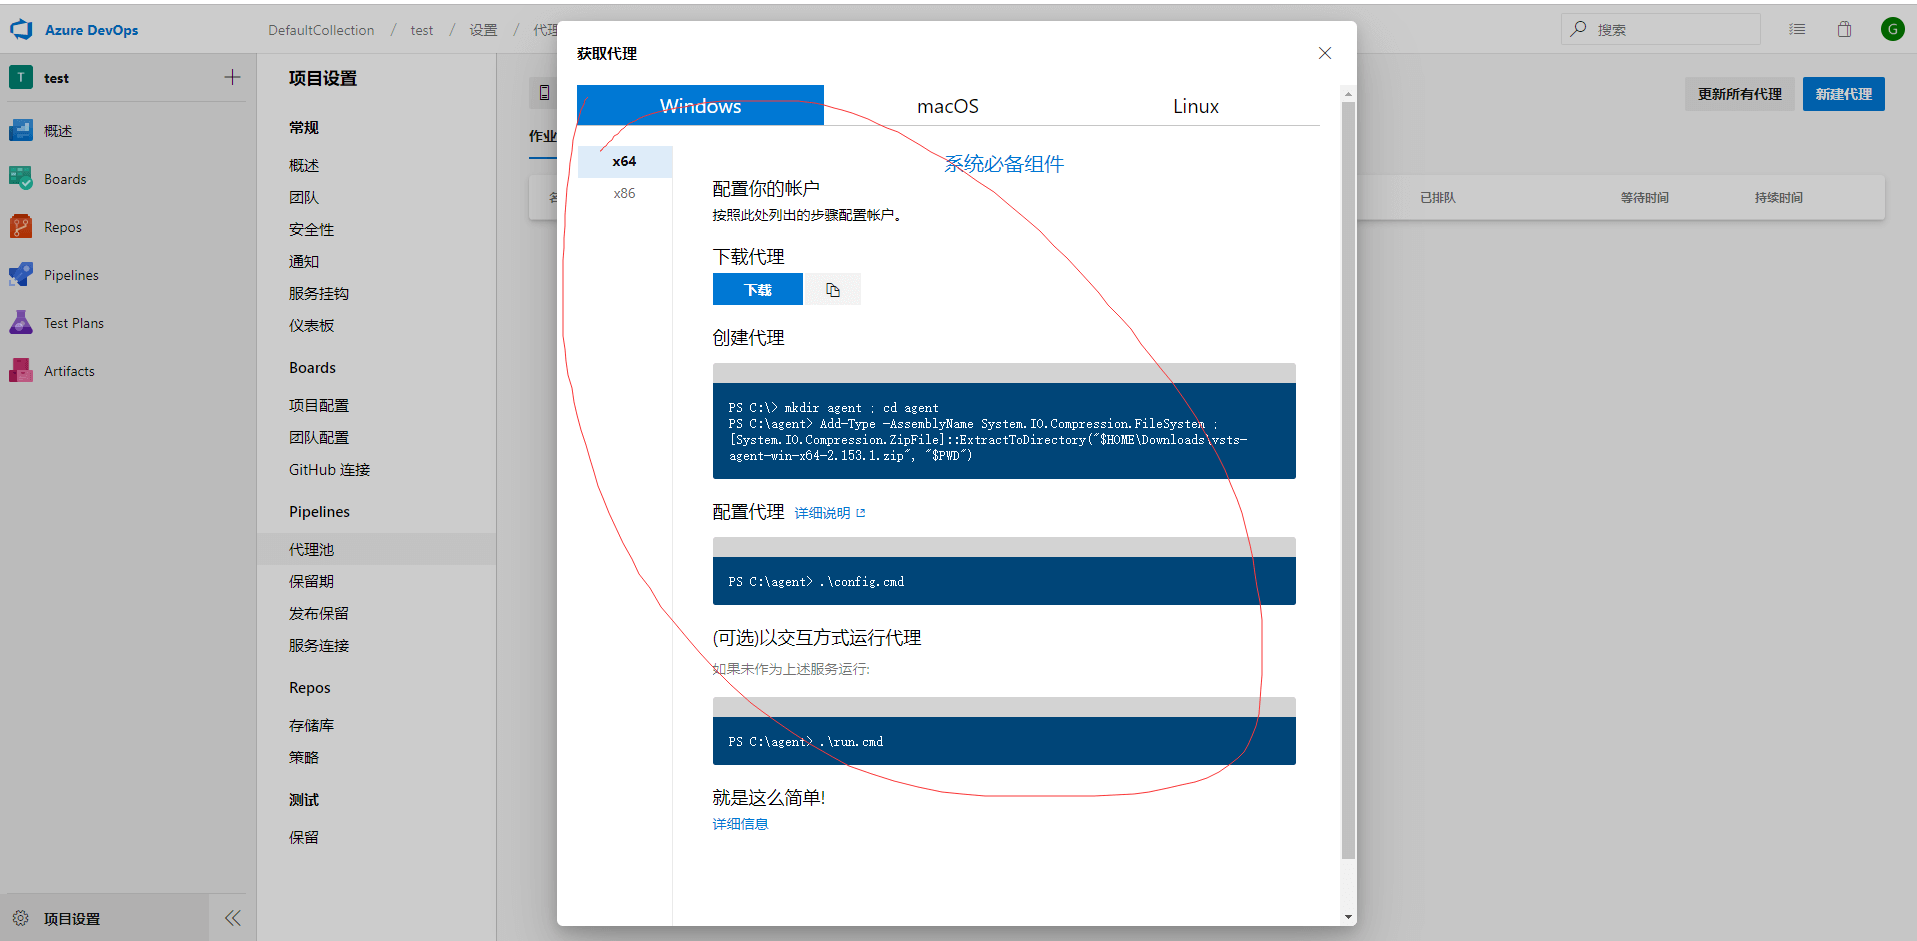Open the shopping bag marketplace icon
Viewport: 1917px width, 941px height.
pos(1844,29)
